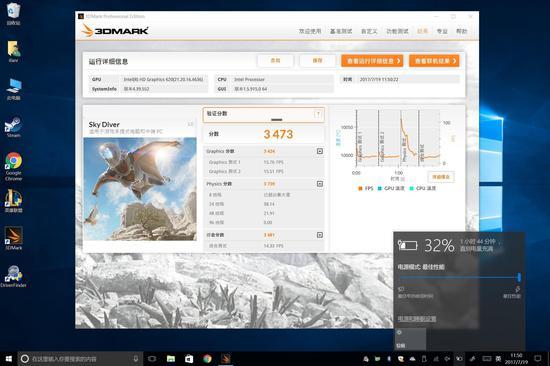Open the Recycle Bin desktop icon
Viewport: 550px width, 366px height.
coord(13,13)
